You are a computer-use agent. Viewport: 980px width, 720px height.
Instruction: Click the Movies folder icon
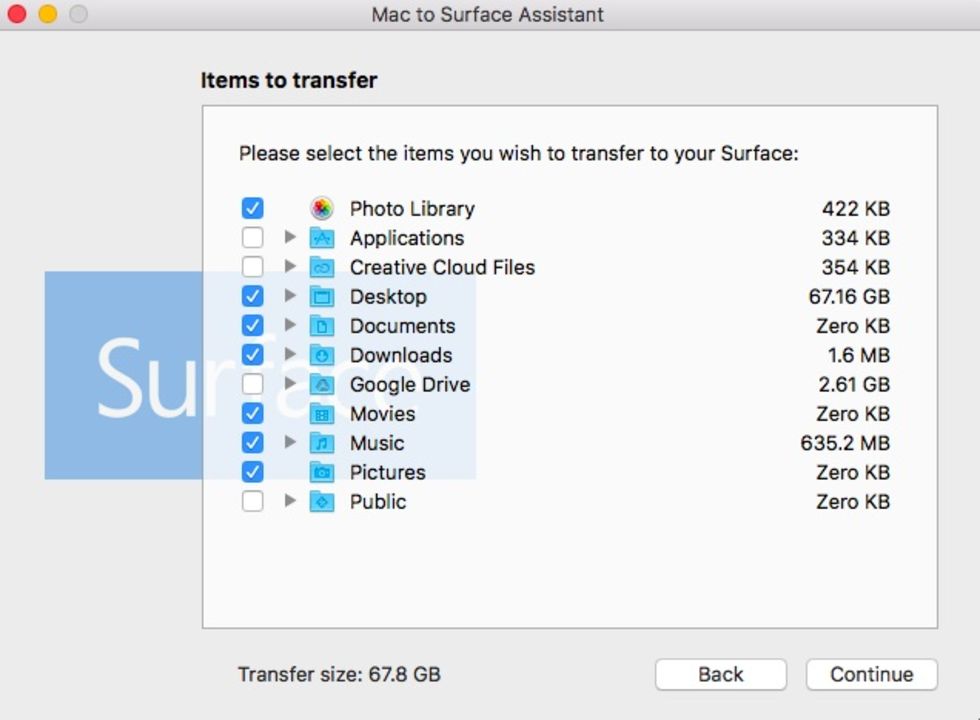(x=321, y=414)
